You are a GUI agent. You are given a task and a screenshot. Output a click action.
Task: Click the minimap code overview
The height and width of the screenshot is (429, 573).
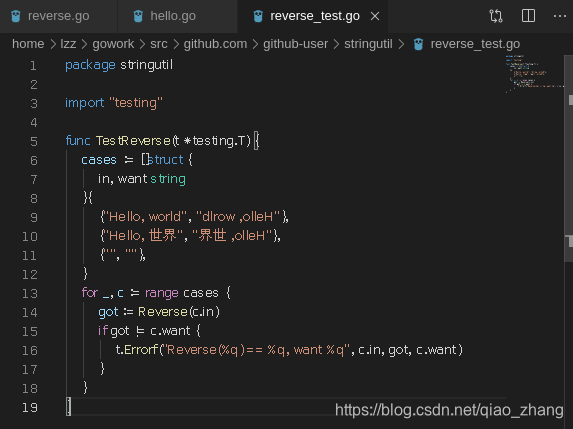tap(535, 74)
